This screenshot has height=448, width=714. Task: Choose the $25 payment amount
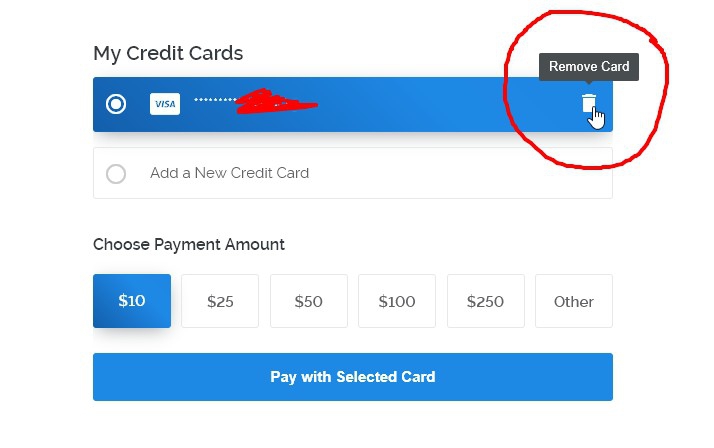[220, 301]
